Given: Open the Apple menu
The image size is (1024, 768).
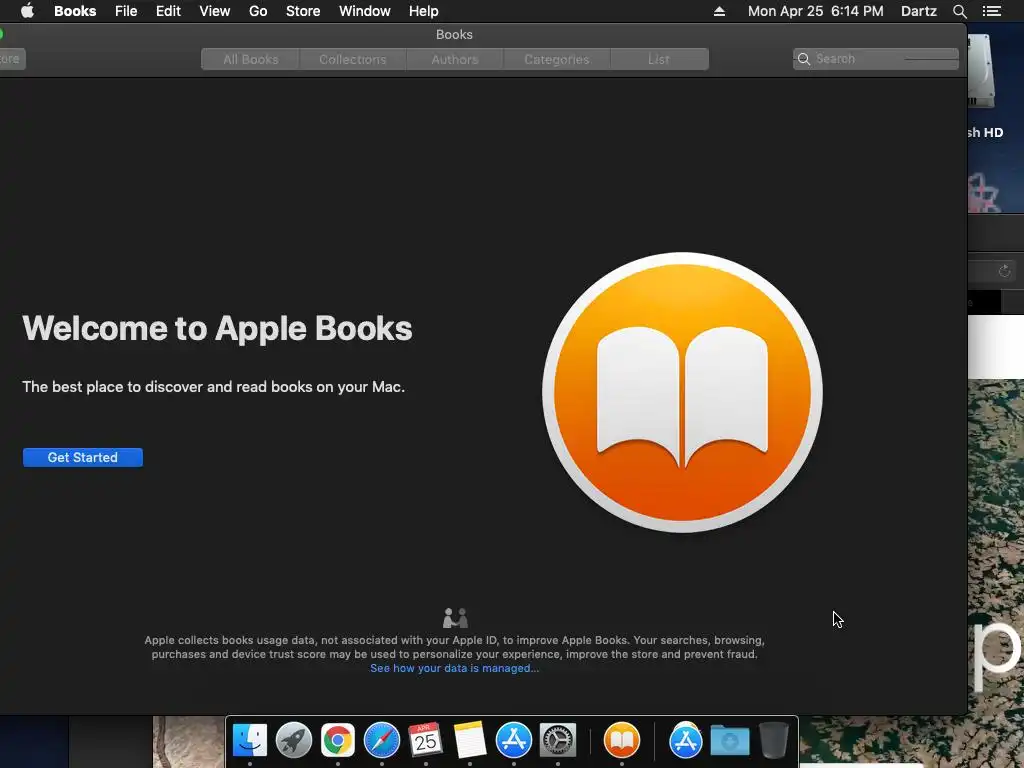Looking at the screenshot, I should click(x=27, y=11).
